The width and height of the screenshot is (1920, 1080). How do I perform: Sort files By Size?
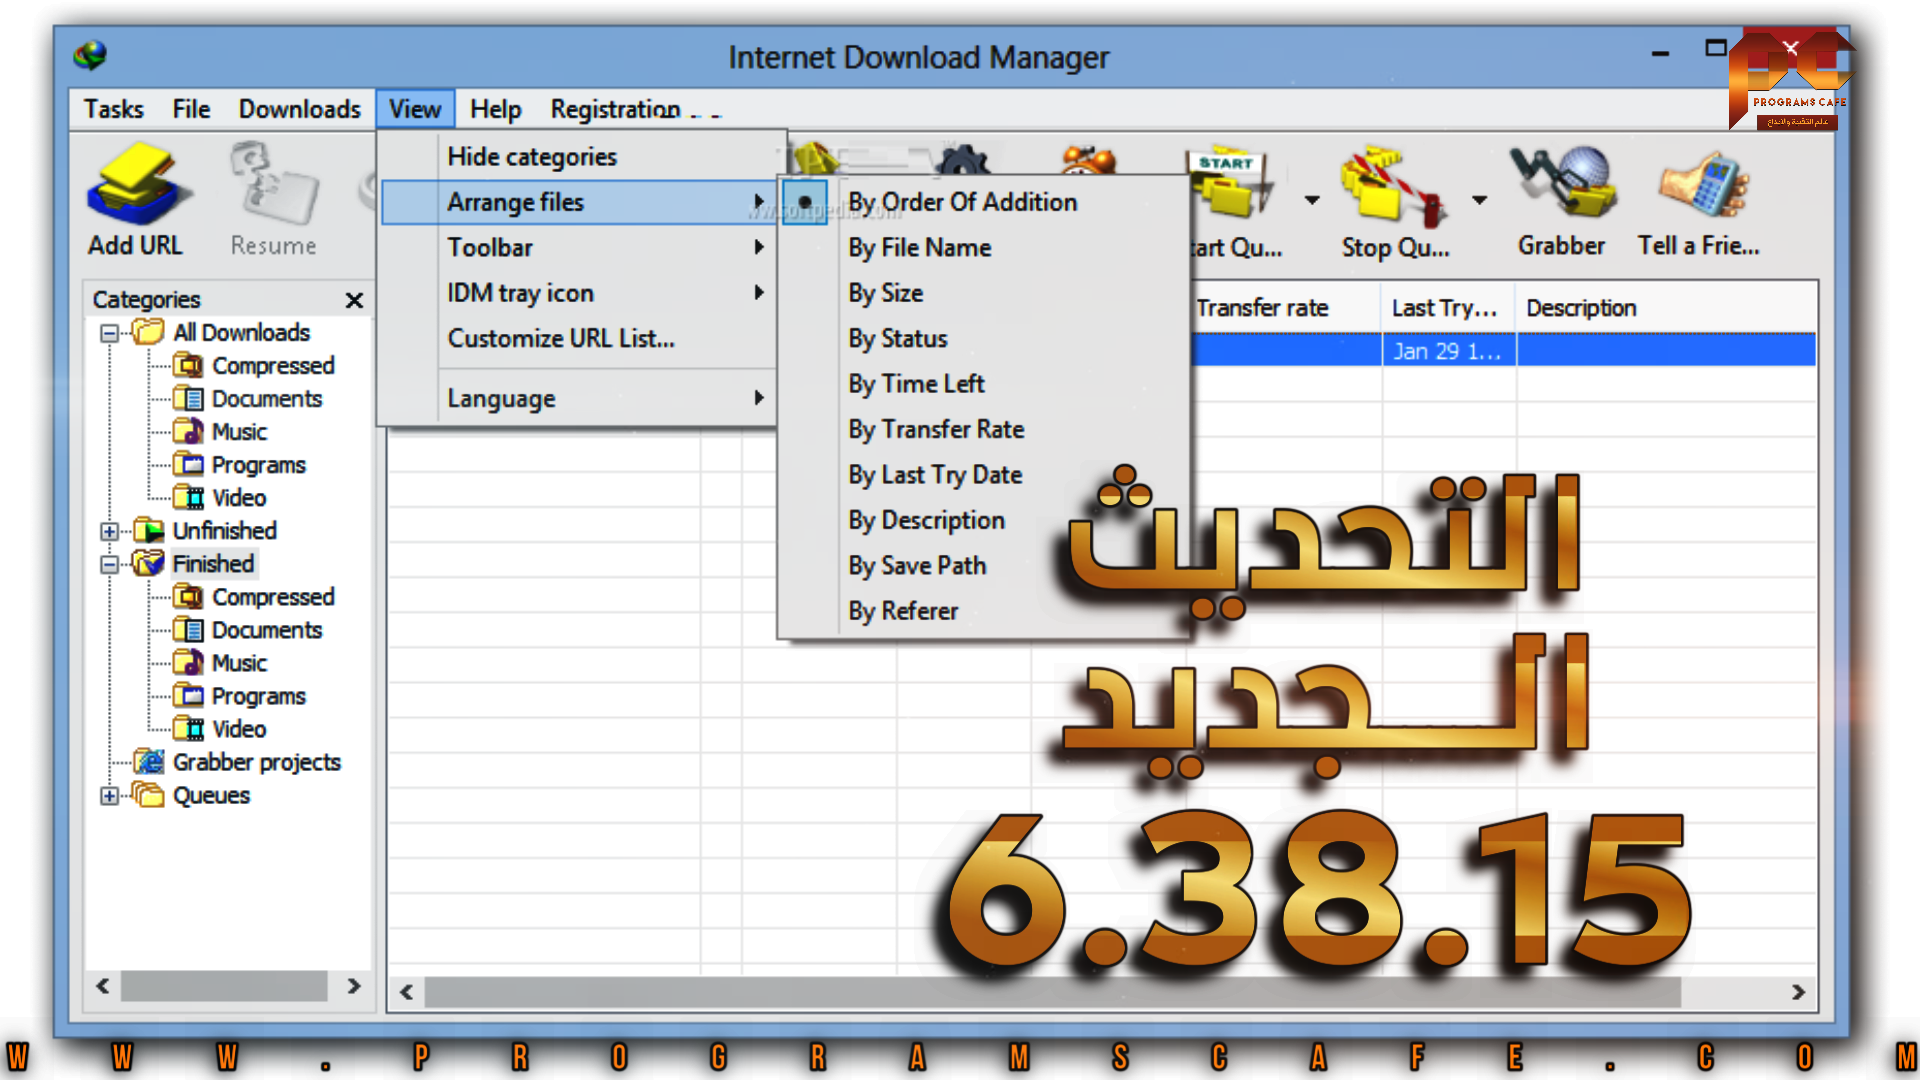(885, 293)
